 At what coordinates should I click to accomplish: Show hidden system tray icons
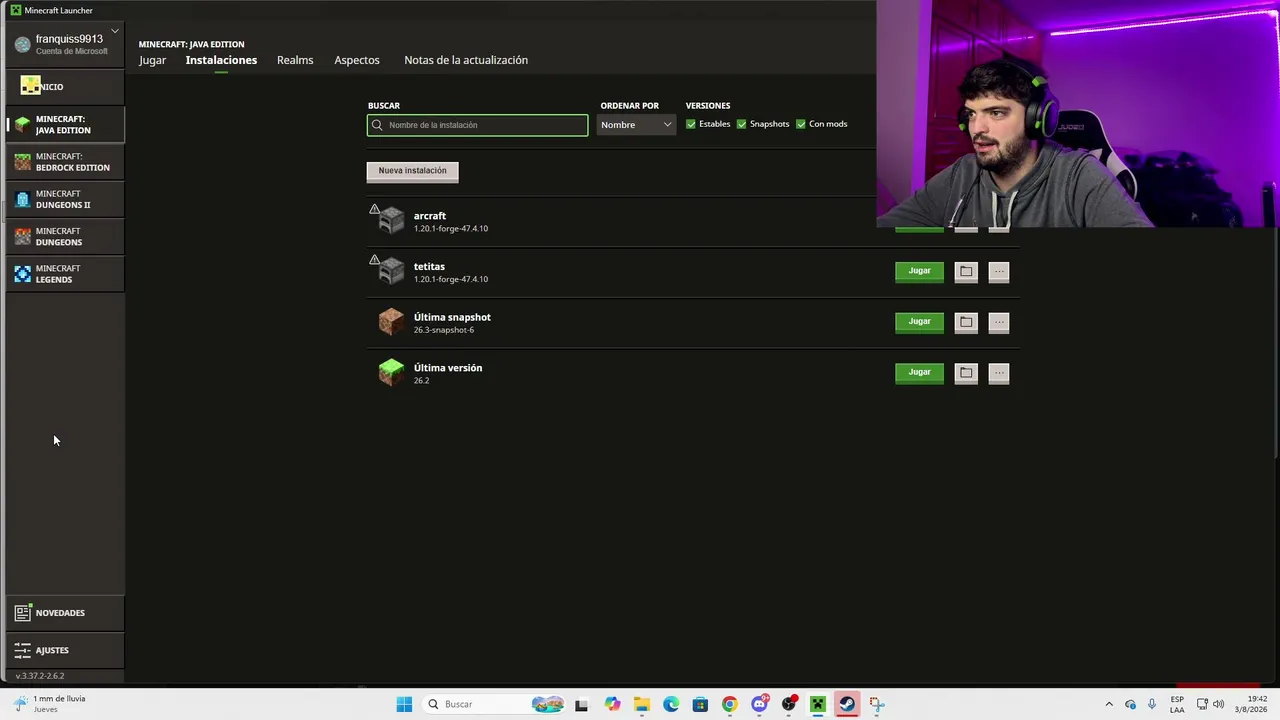(1108, 704)
